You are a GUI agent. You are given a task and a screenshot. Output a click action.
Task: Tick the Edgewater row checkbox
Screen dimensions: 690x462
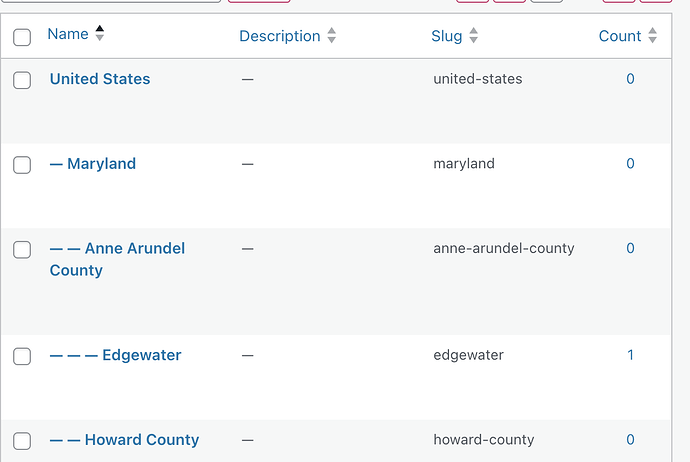point(22,356)
